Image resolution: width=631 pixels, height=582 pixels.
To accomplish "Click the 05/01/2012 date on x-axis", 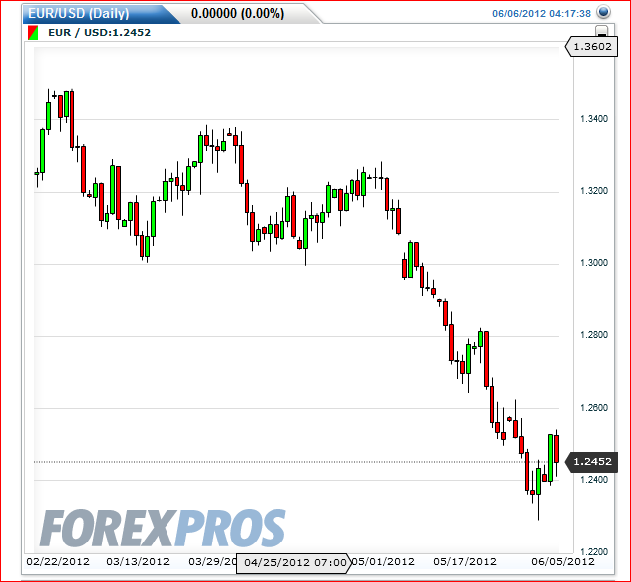I will tap(383, 561).
